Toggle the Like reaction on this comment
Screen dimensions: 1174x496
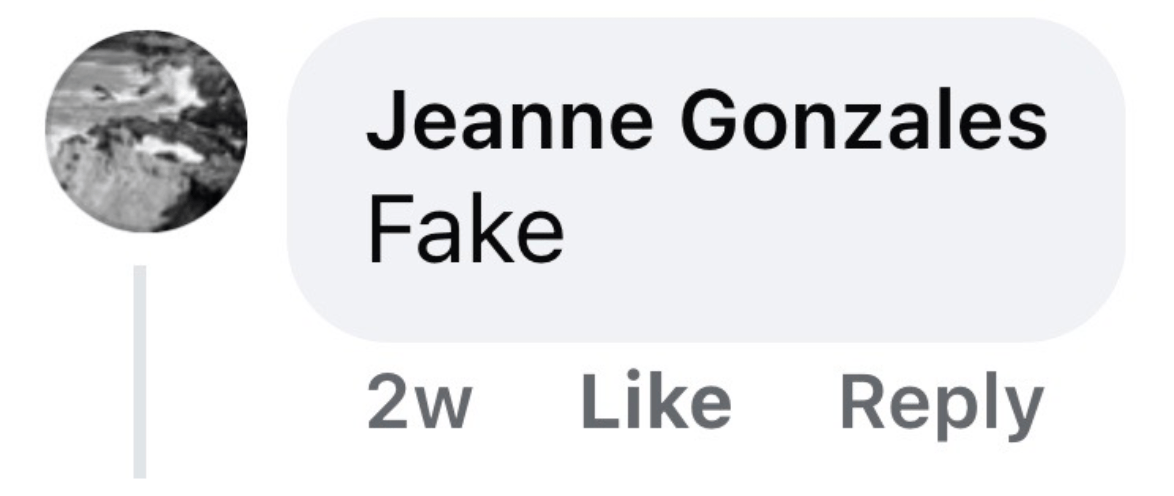pos(656,402)
